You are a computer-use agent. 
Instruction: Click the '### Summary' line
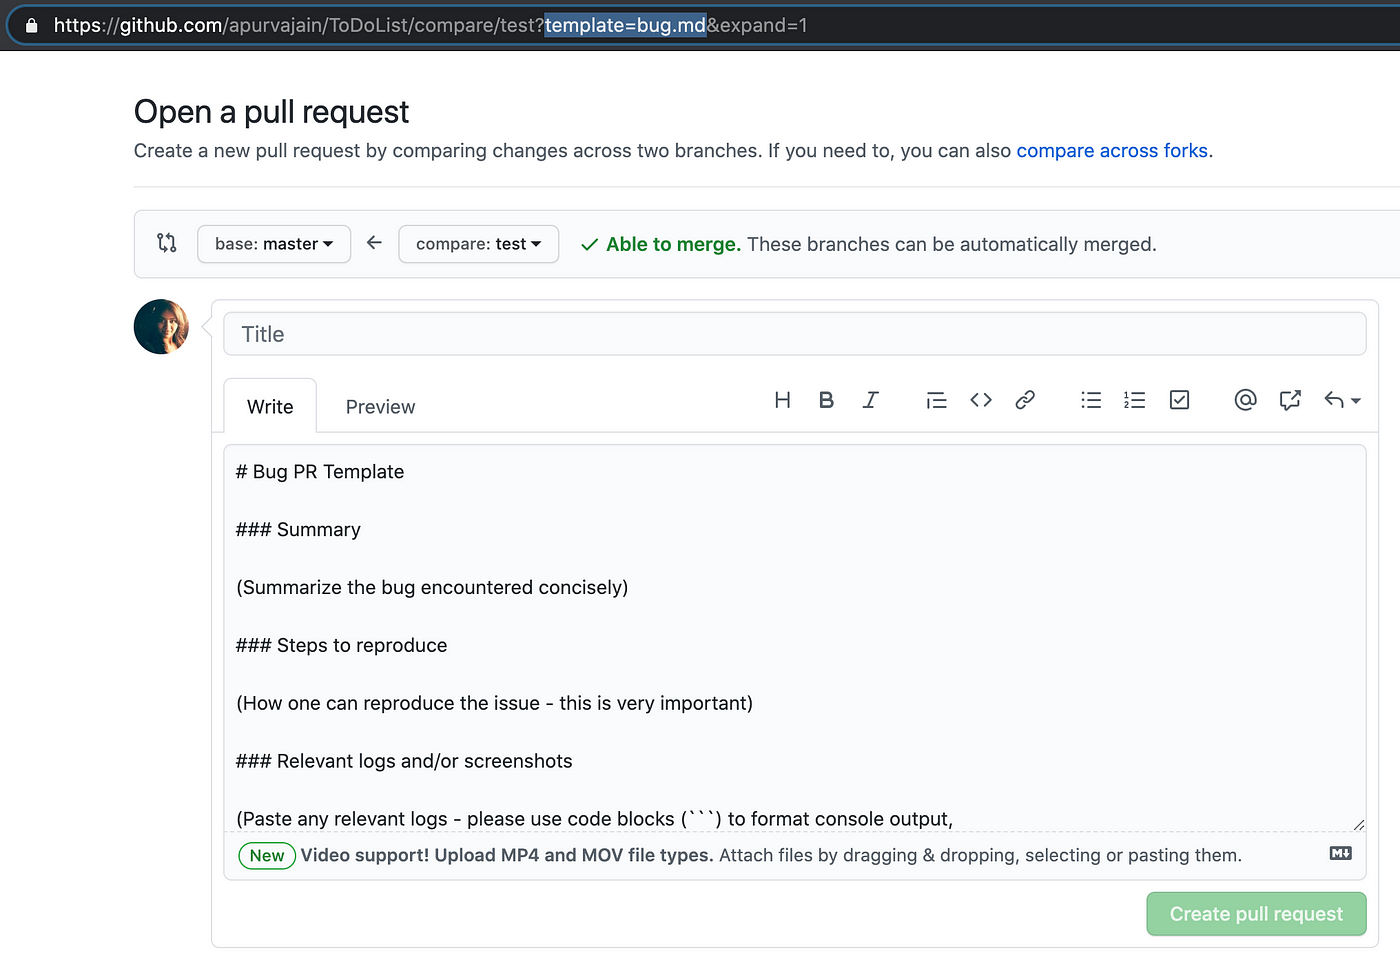coord(298,530)
